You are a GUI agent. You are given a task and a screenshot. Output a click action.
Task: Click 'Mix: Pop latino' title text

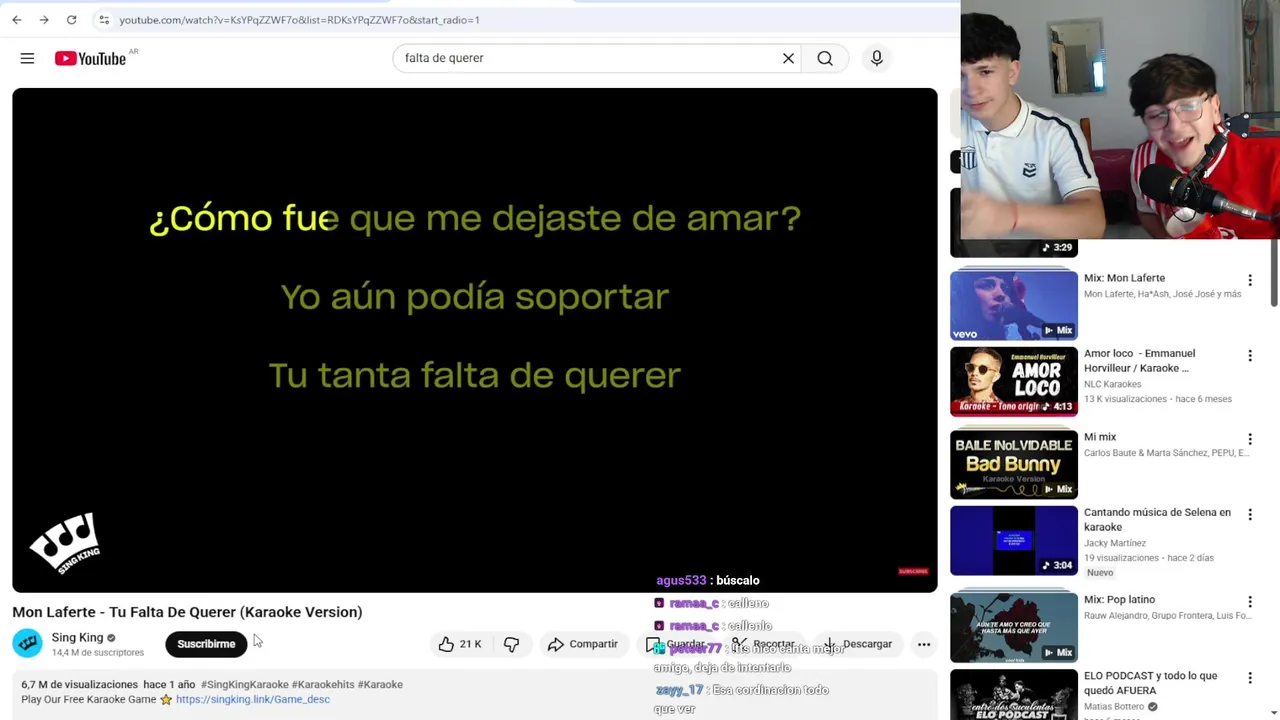tap(1119, 600)
